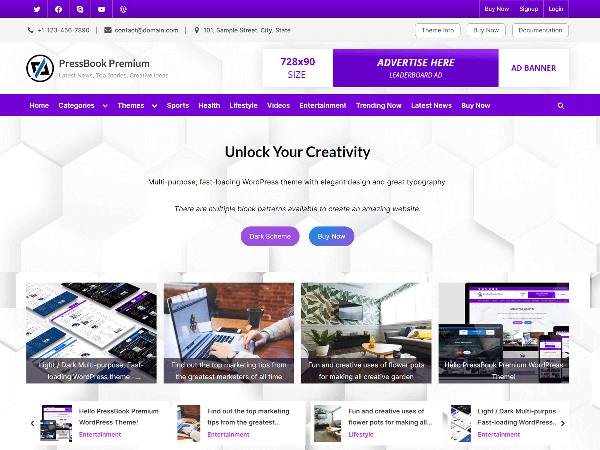Viewport: 600px width, 450px height.
Task: Go to previous carousel slide arrow
Action: [33, 423]
